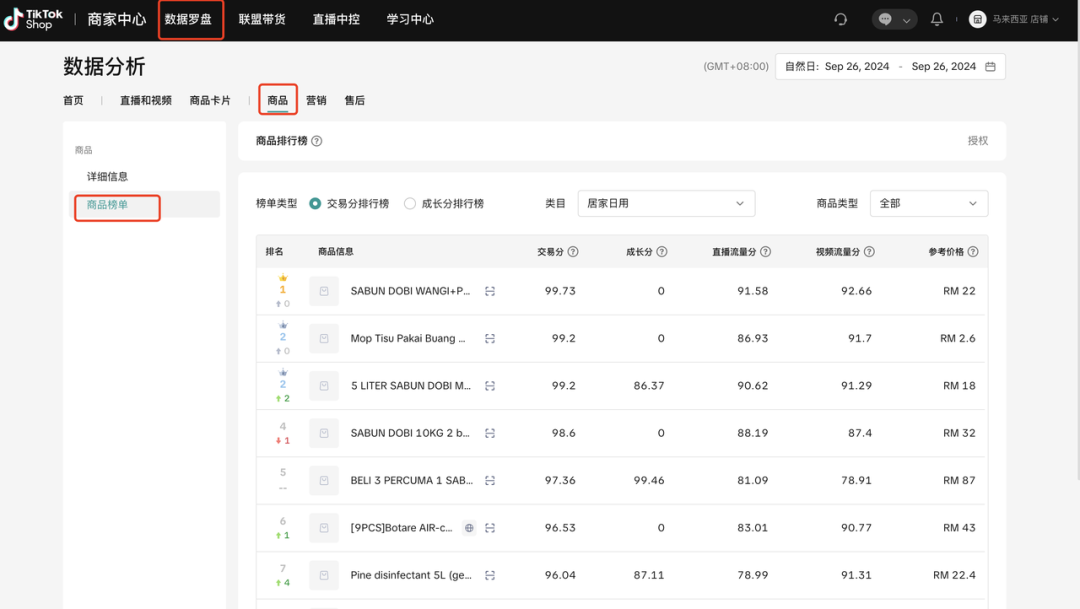Open the 类目 dropdown showing 居家日用

(x=666, y=203)
